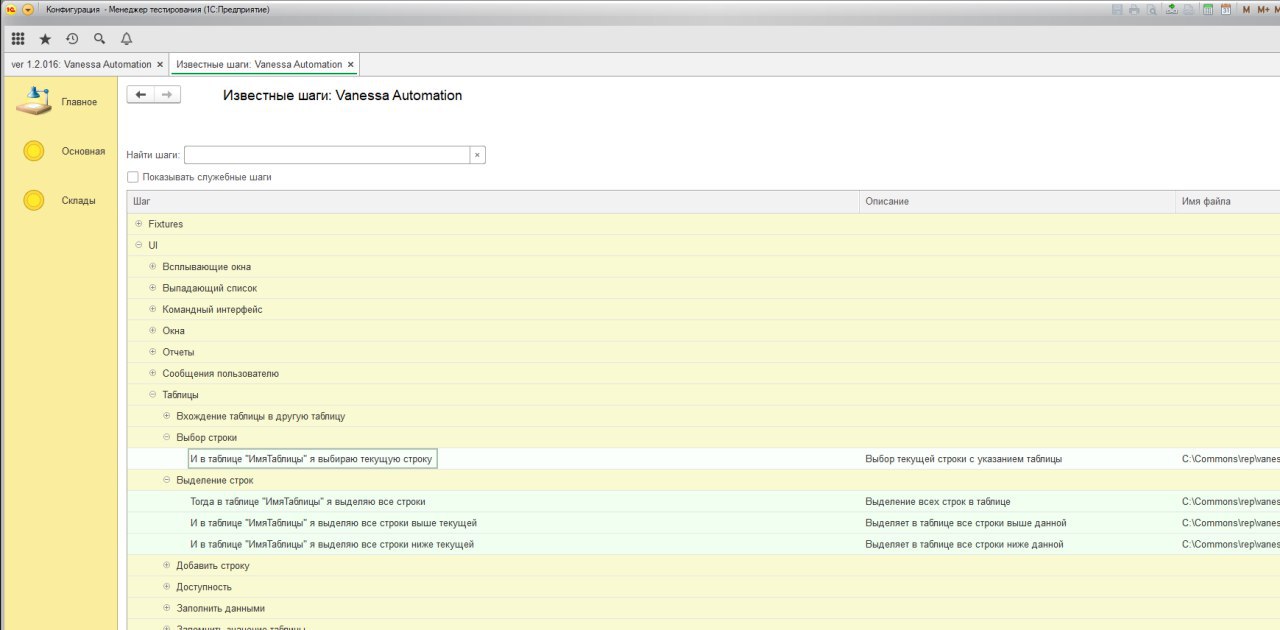Click the Print preview icon in title bar
Screen dimensions: 1280x630
(x=1151, y=9)
